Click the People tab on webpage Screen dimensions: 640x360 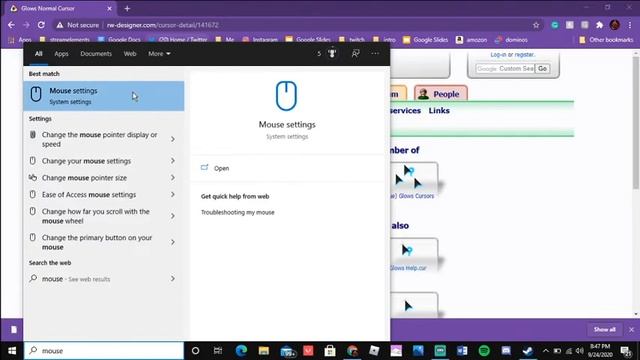[x=441, y=93]
